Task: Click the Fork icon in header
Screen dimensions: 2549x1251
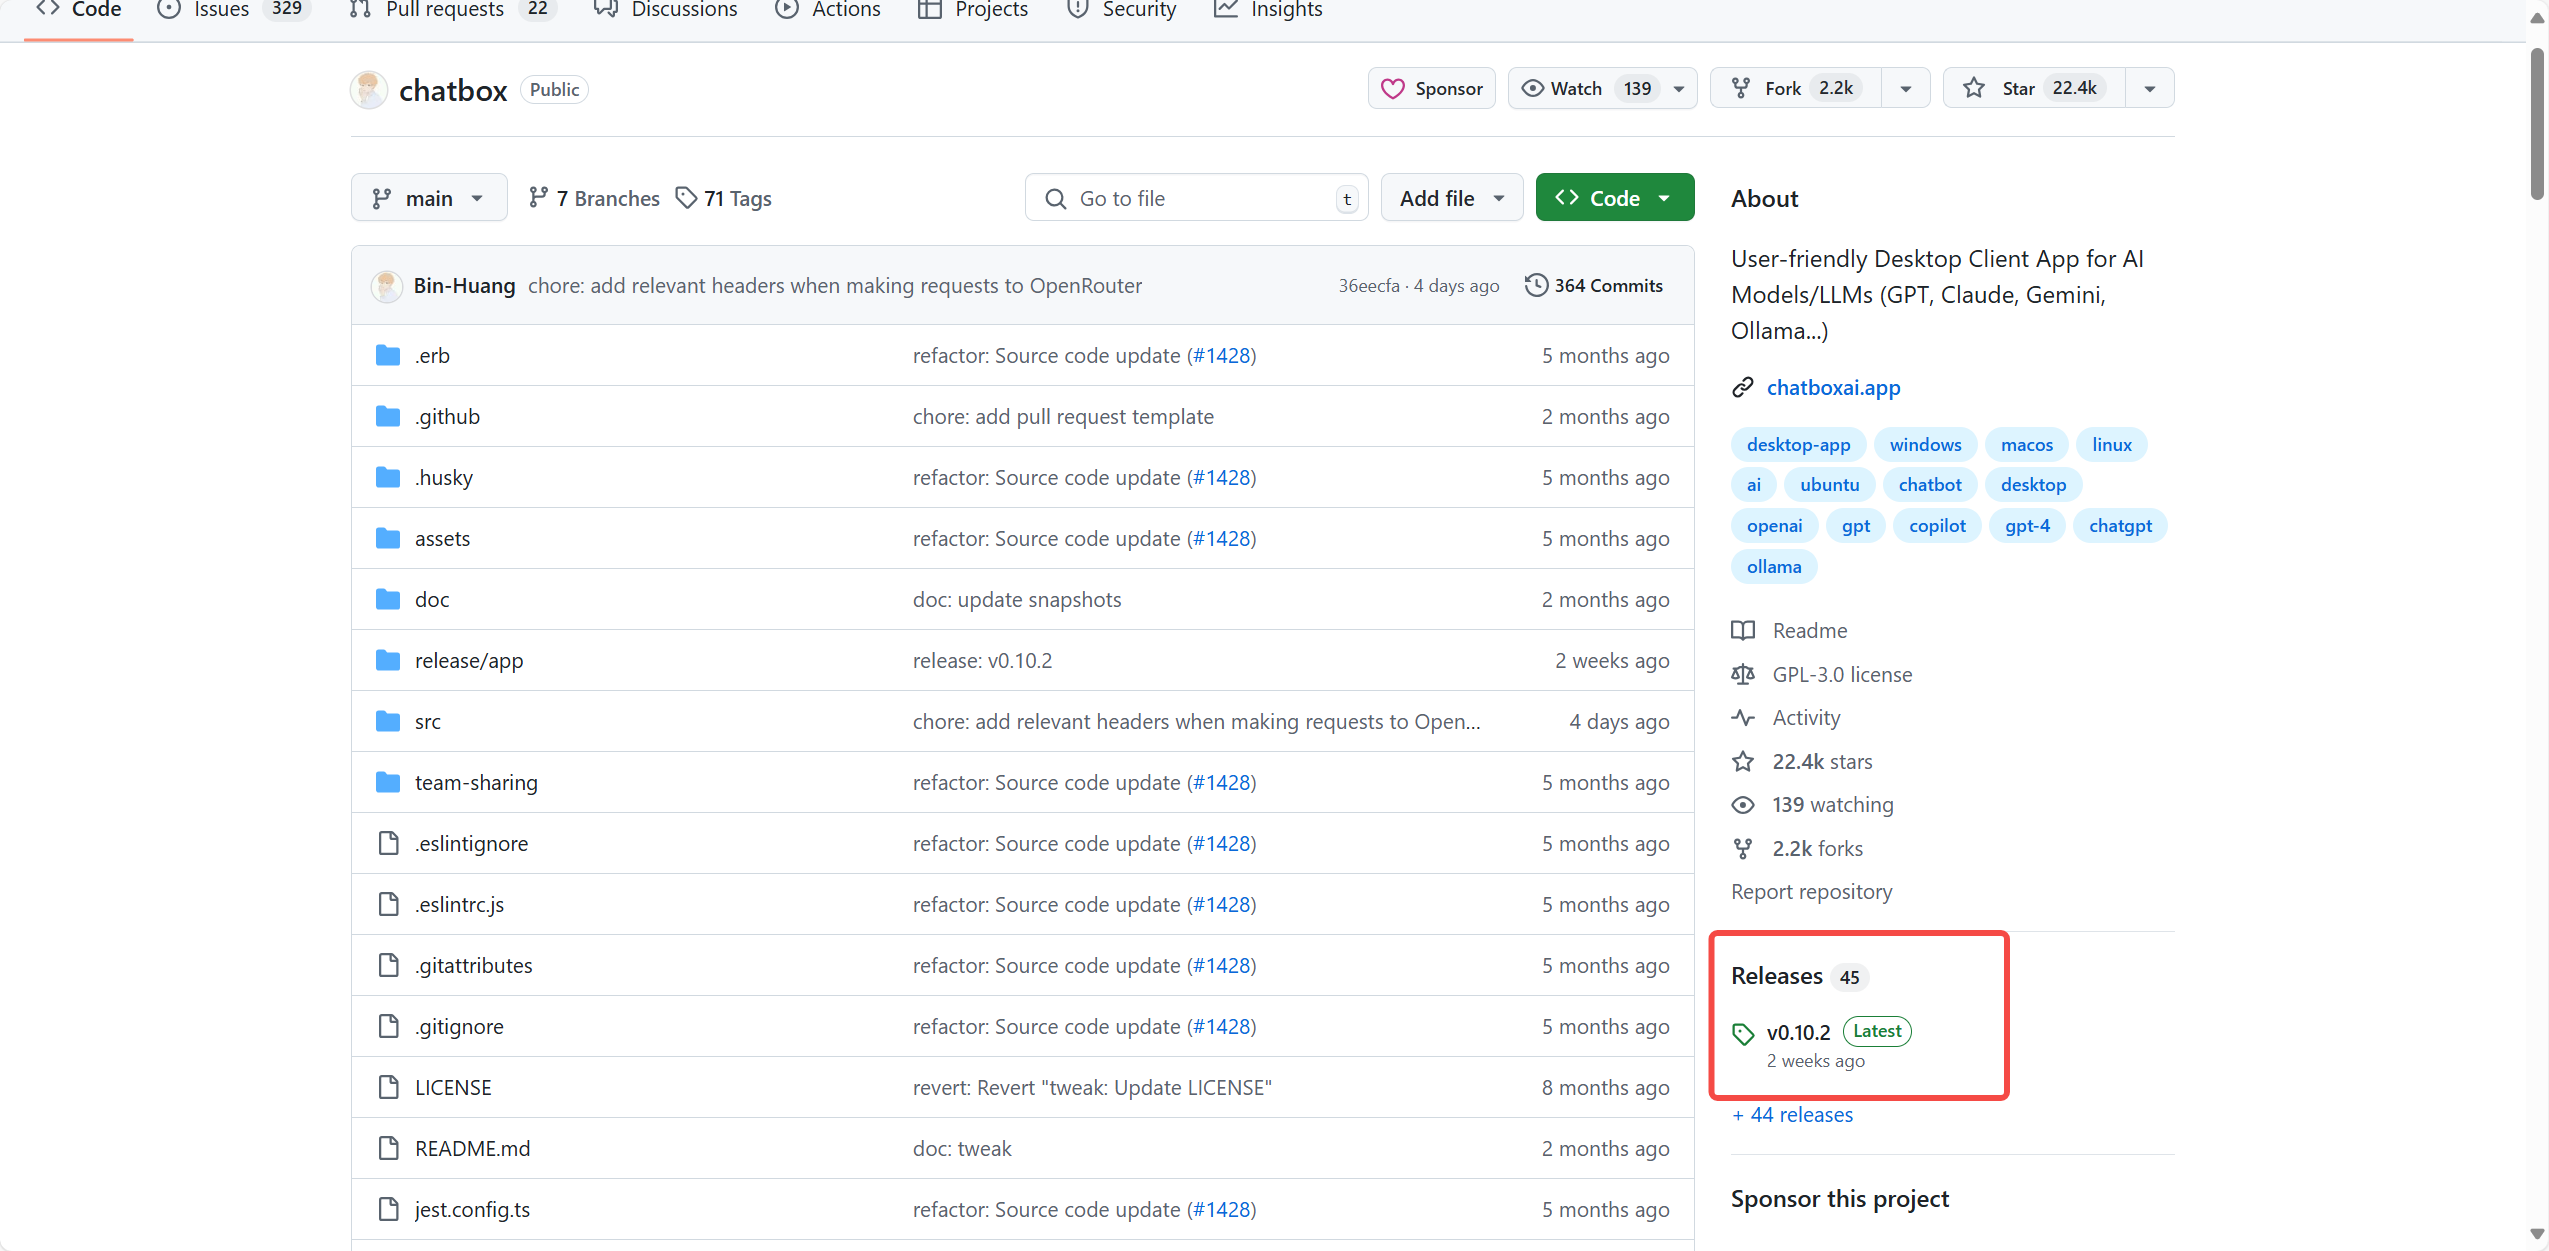Action: 1741,89
